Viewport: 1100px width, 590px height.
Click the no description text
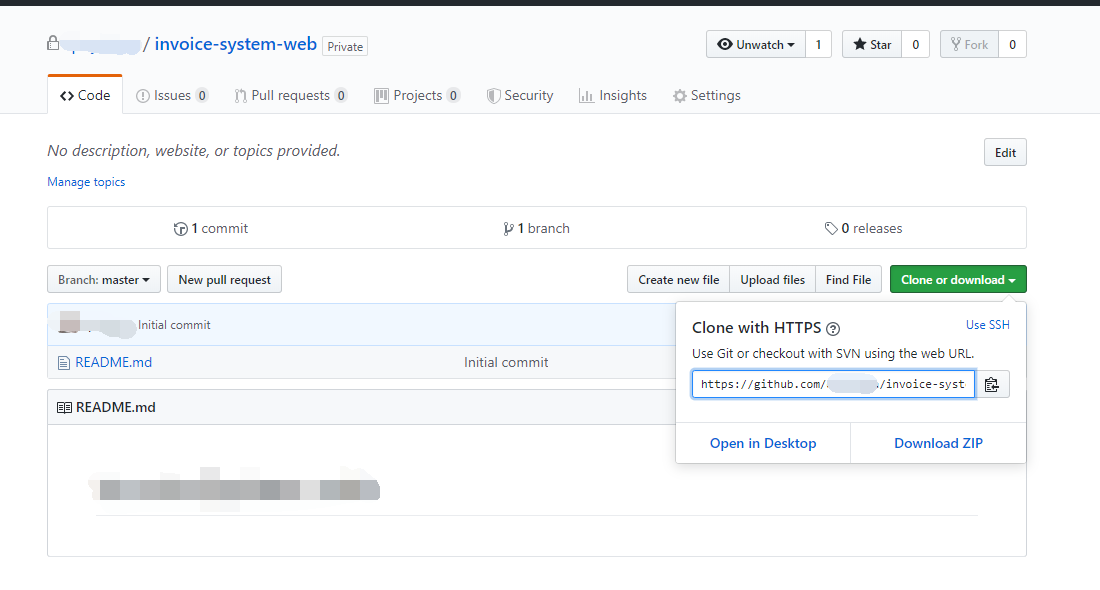tap(194, 151)
